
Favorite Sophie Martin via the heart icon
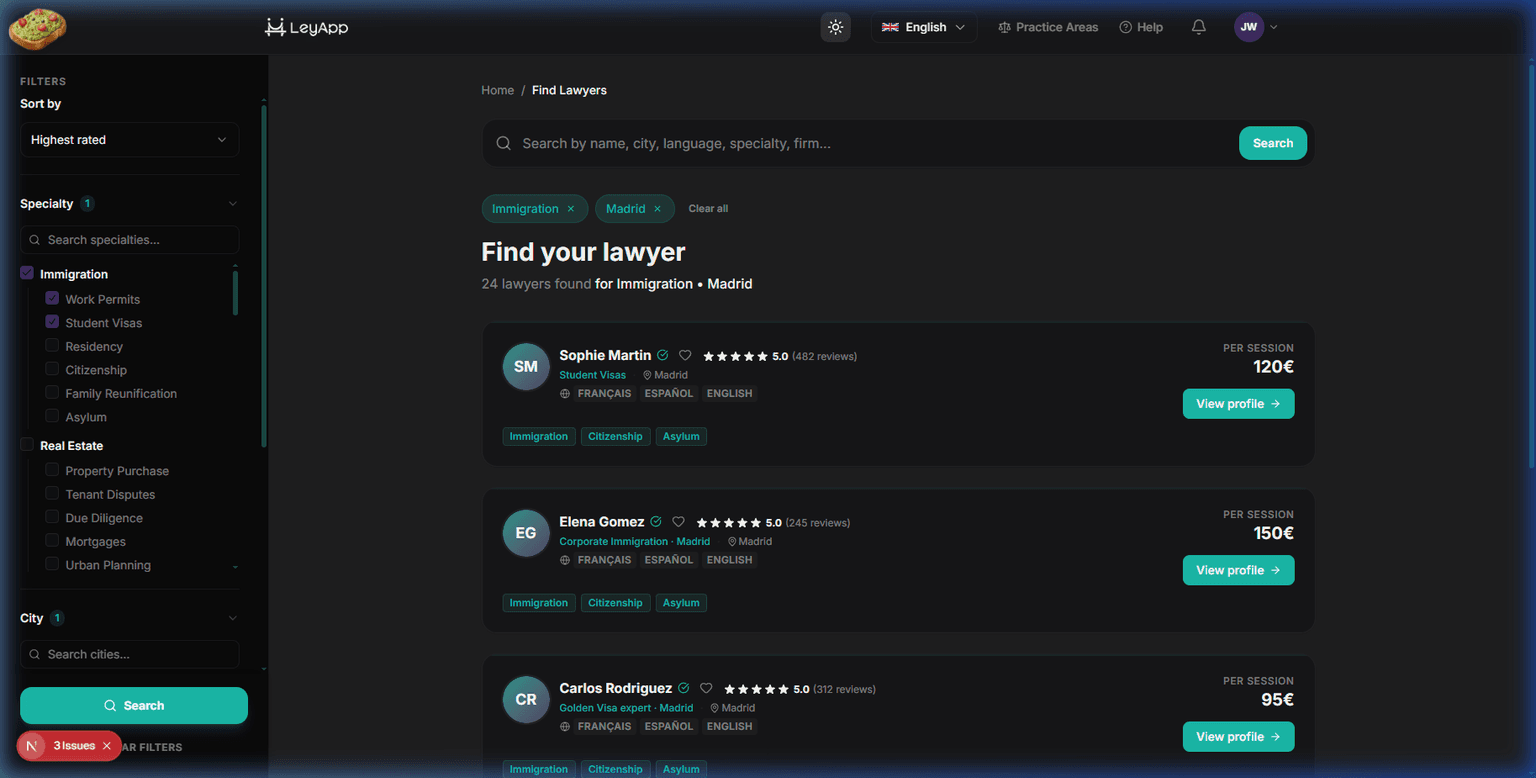click(x=685, y=355)
